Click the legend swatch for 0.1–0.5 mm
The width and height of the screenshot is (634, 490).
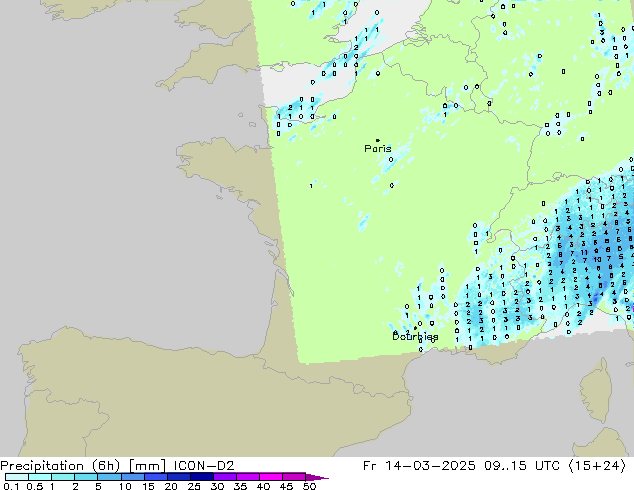point(17,477)
